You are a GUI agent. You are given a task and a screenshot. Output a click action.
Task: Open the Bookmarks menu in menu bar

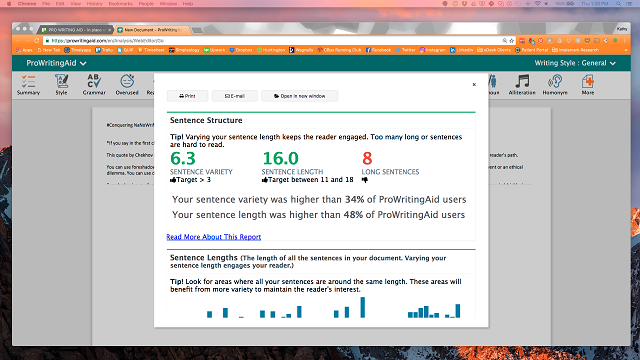pos(120,4)
